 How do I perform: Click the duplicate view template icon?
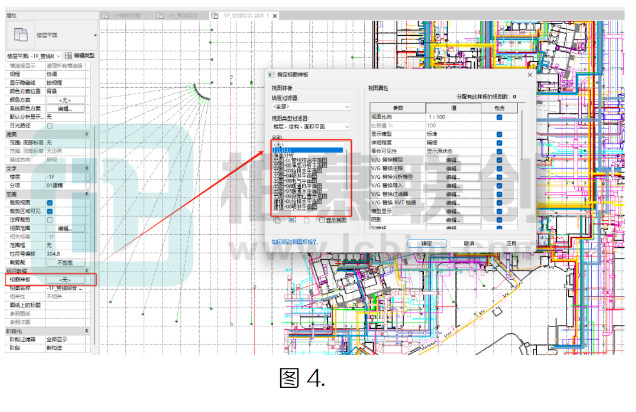277,221
